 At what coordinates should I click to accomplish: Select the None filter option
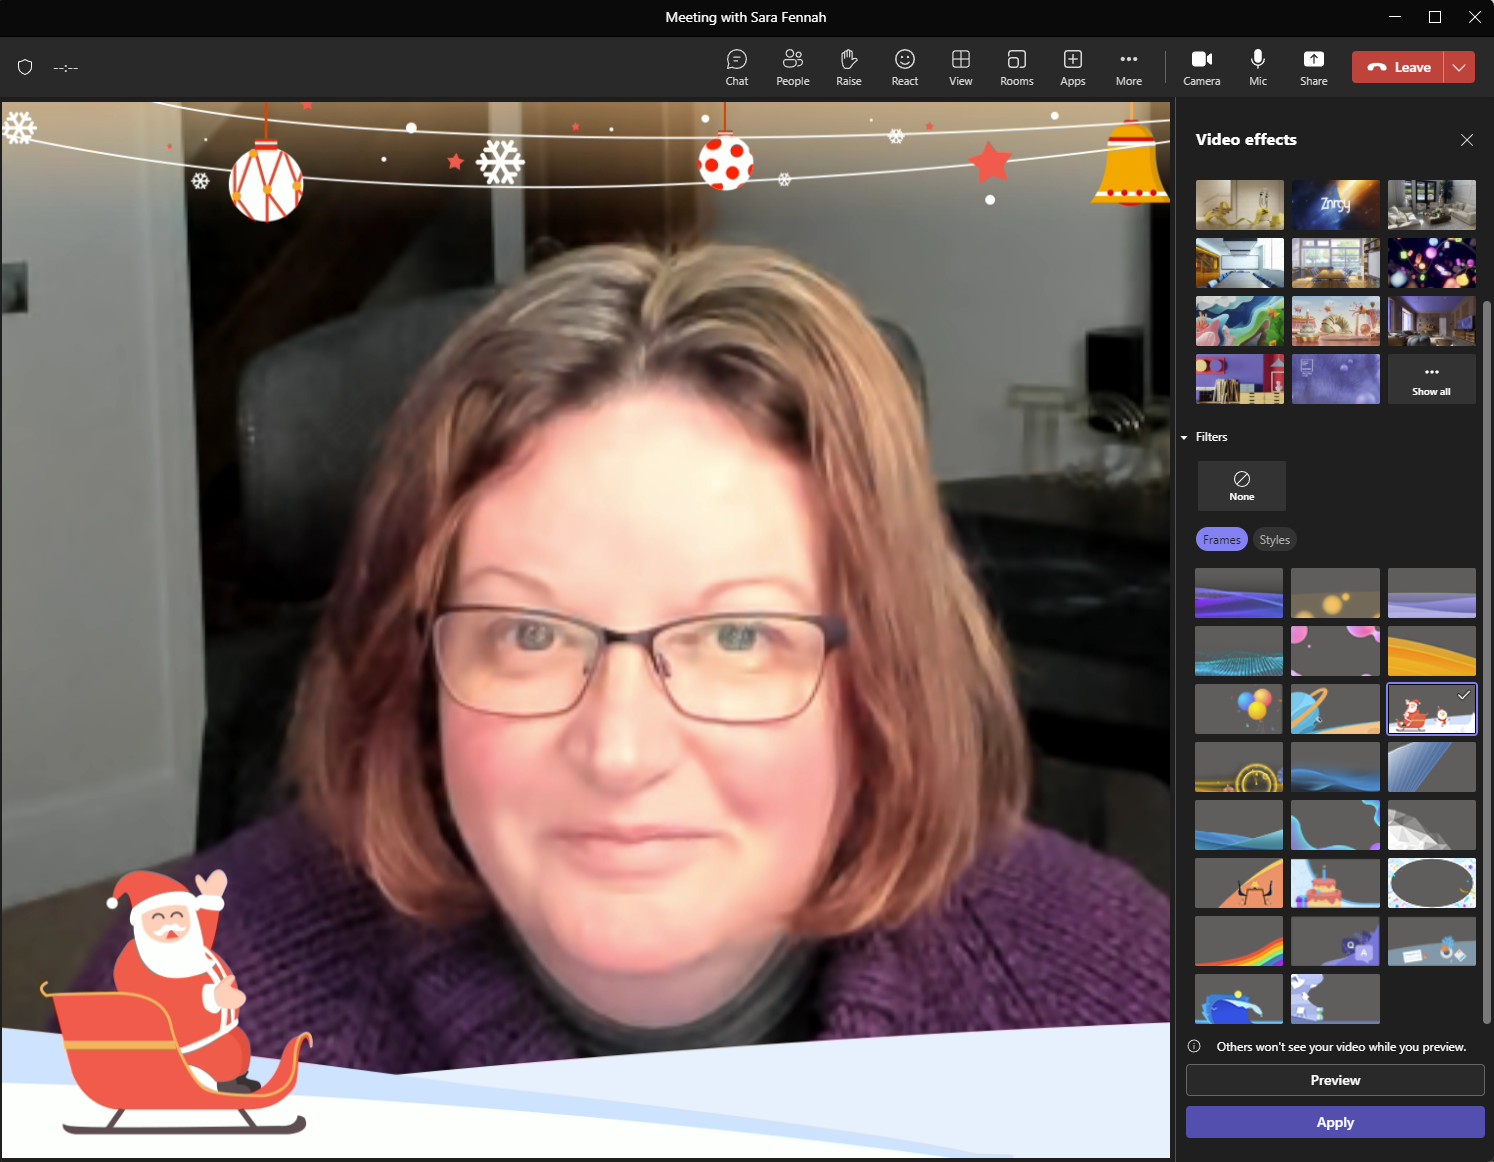pyautogui.click(x=1241, y=485)
